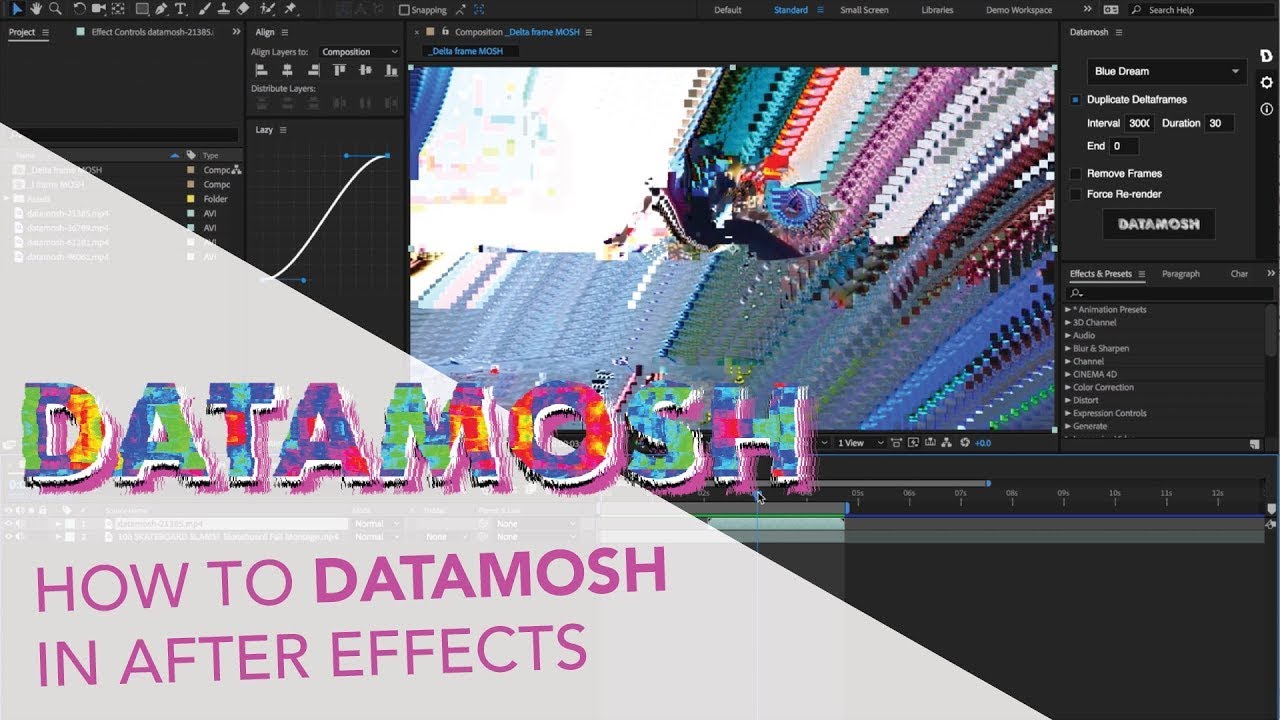Click the DATAMOSH render button

click(1158, 224)
